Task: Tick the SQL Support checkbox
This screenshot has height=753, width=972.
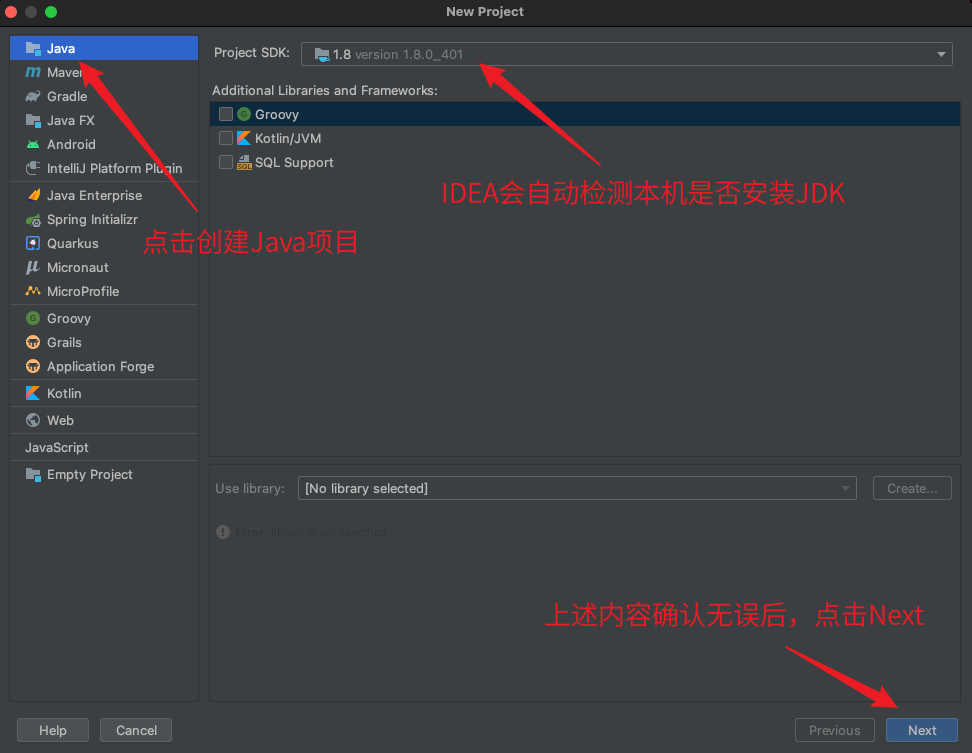Action: [x=226, y=163]
